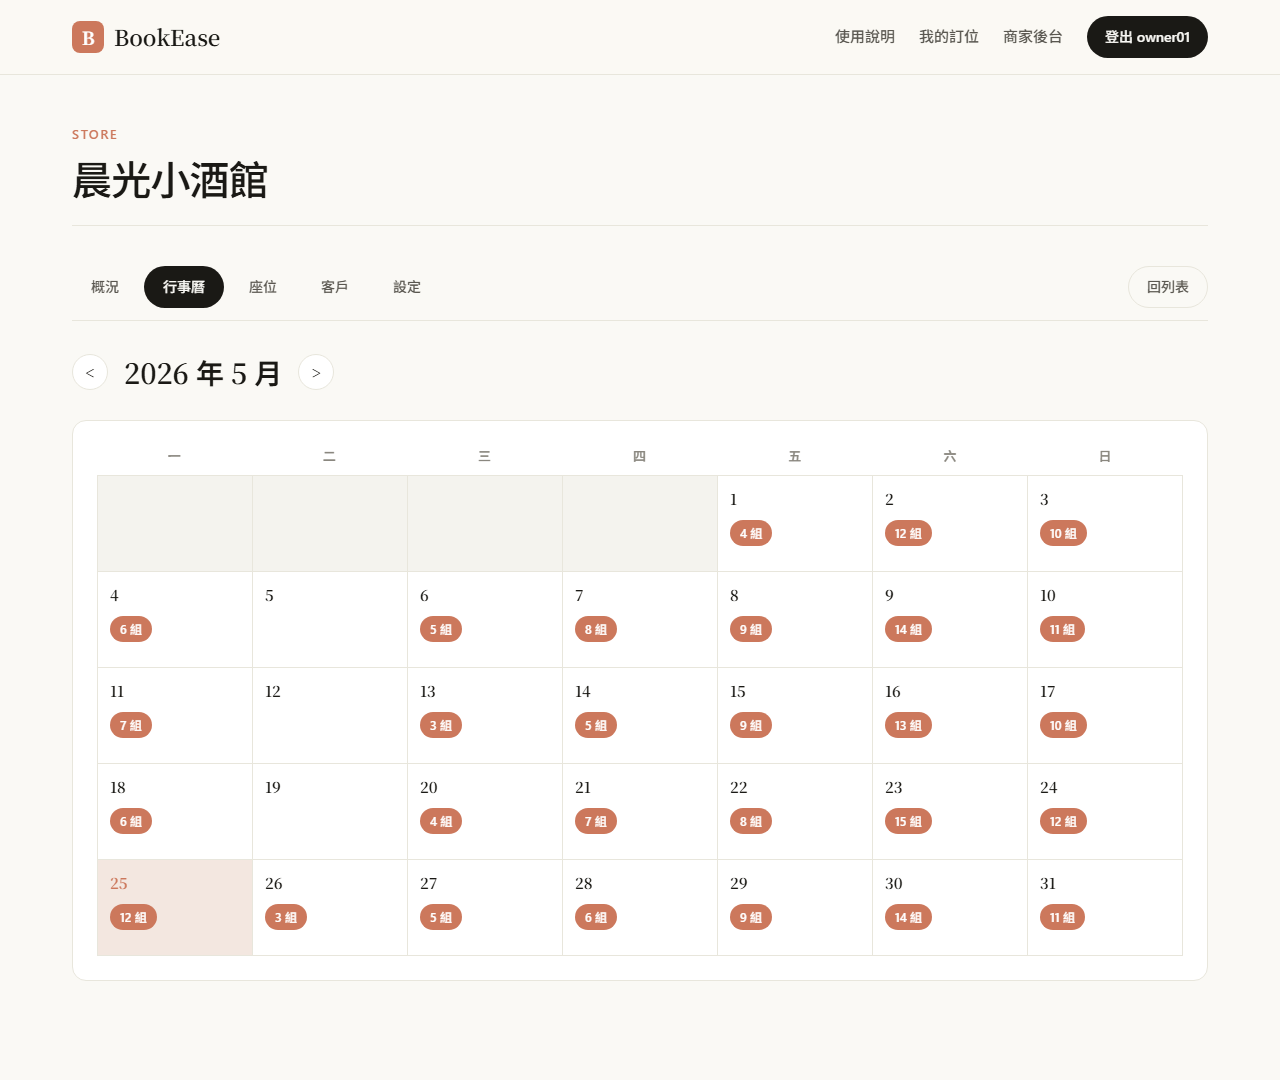Open 我的訂位 page

[x=949, y=37]
